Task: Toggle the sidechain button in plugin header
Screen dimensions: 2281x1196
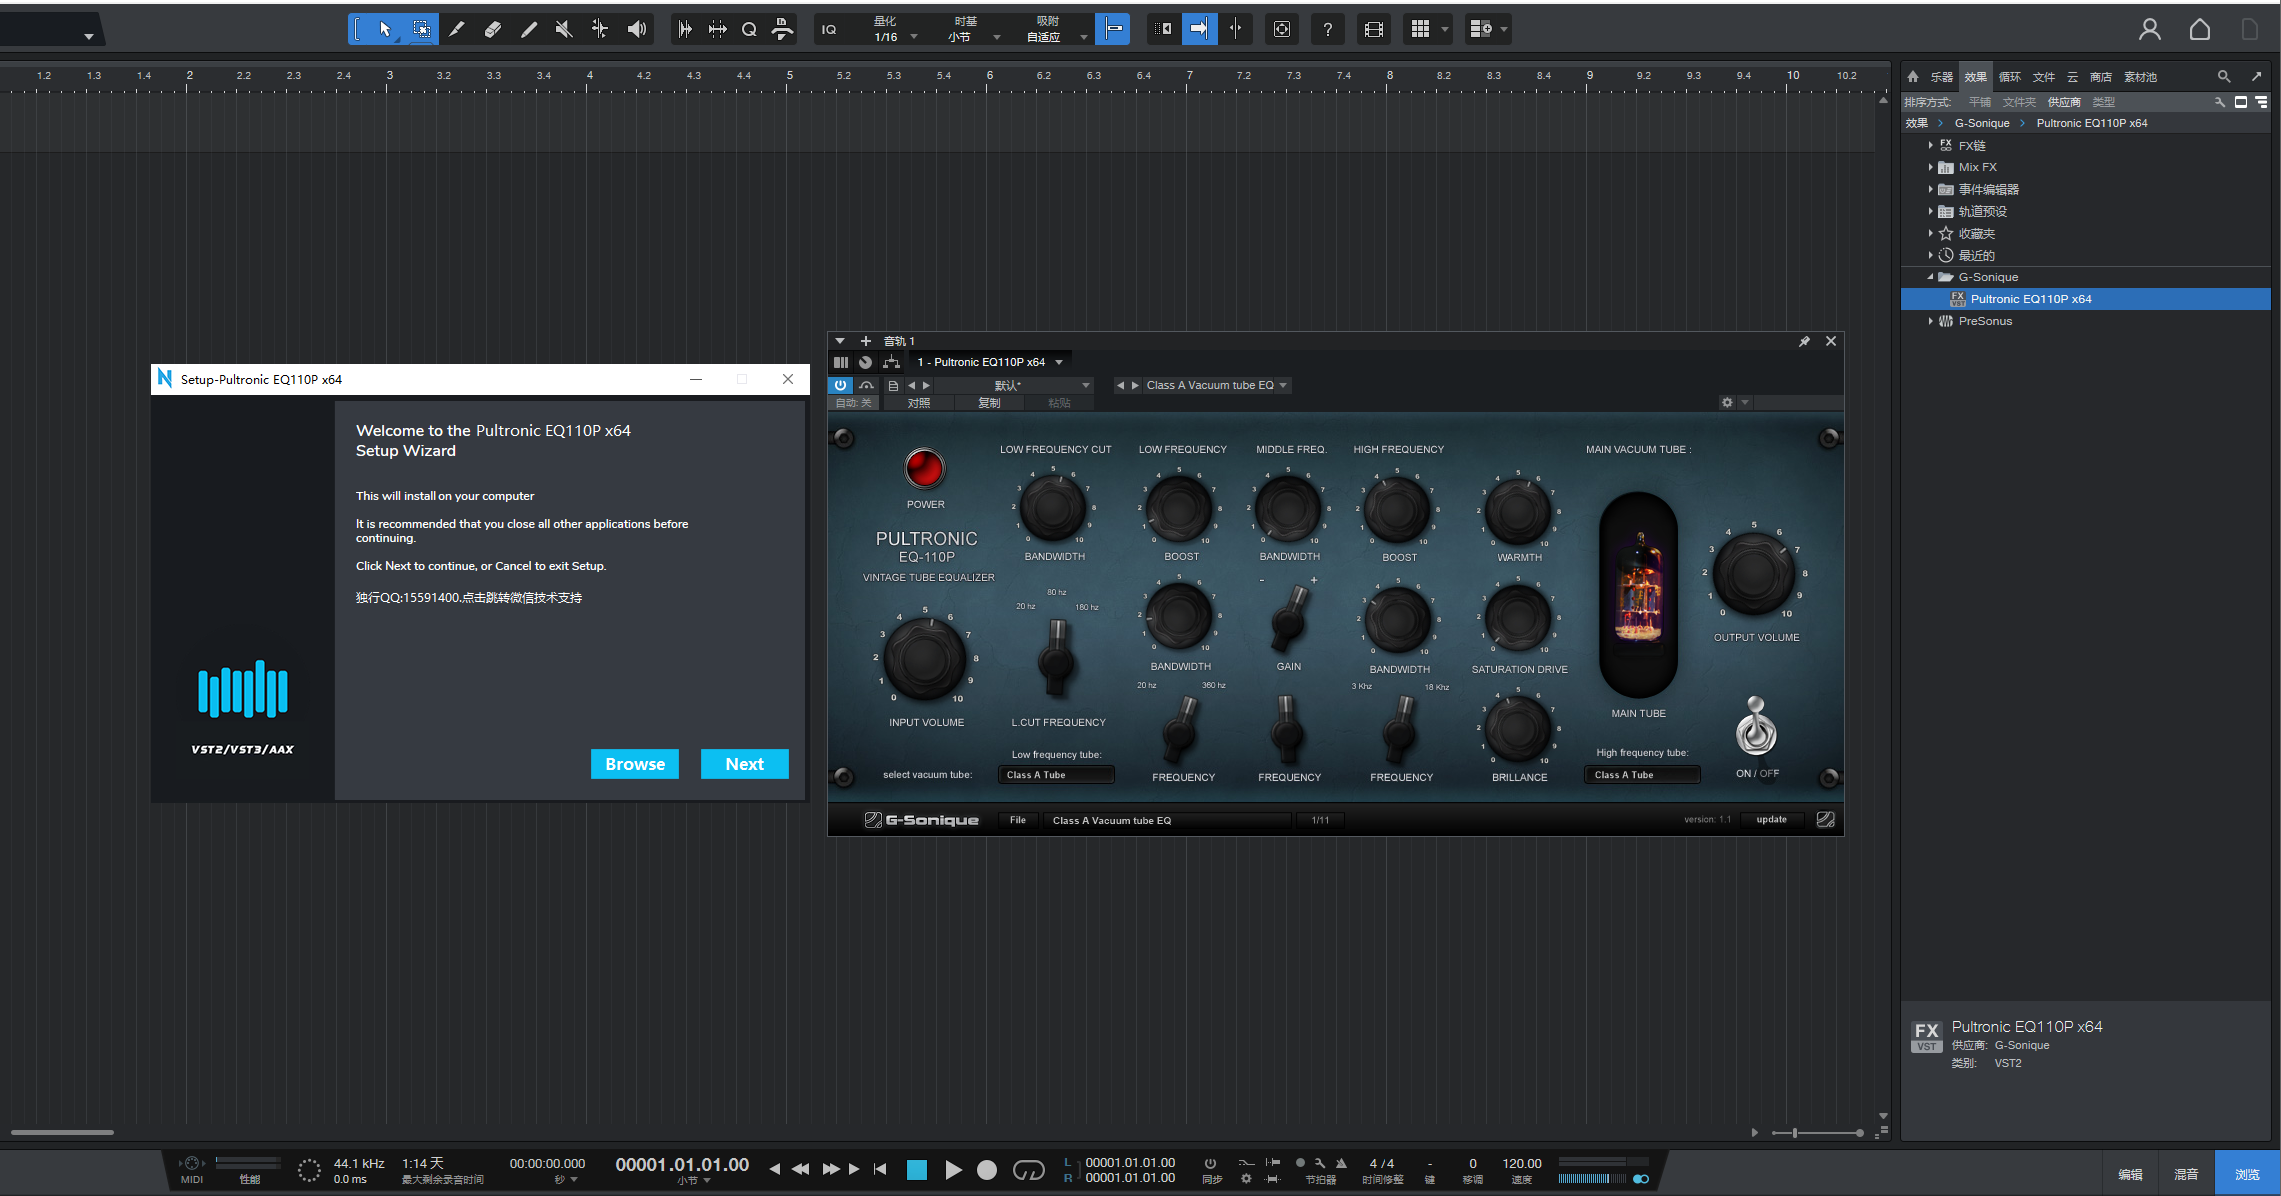Action: pyautogui.click(x=866, y=385)
